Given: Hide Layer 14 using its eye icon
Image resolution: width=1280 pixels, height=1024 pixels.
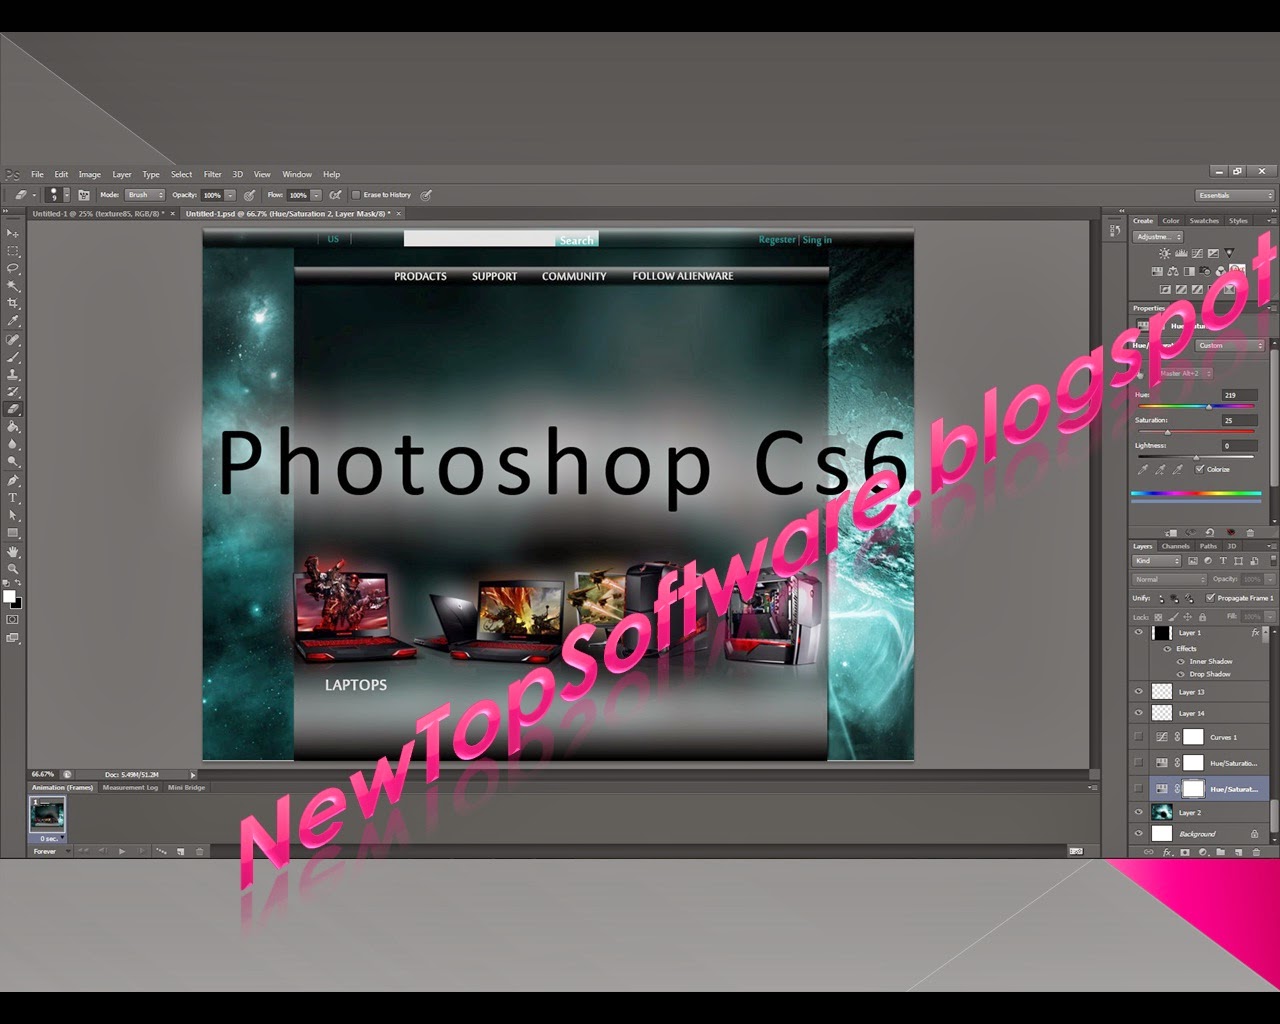Looking at the screenshot, I should (x=1138, y=713).
